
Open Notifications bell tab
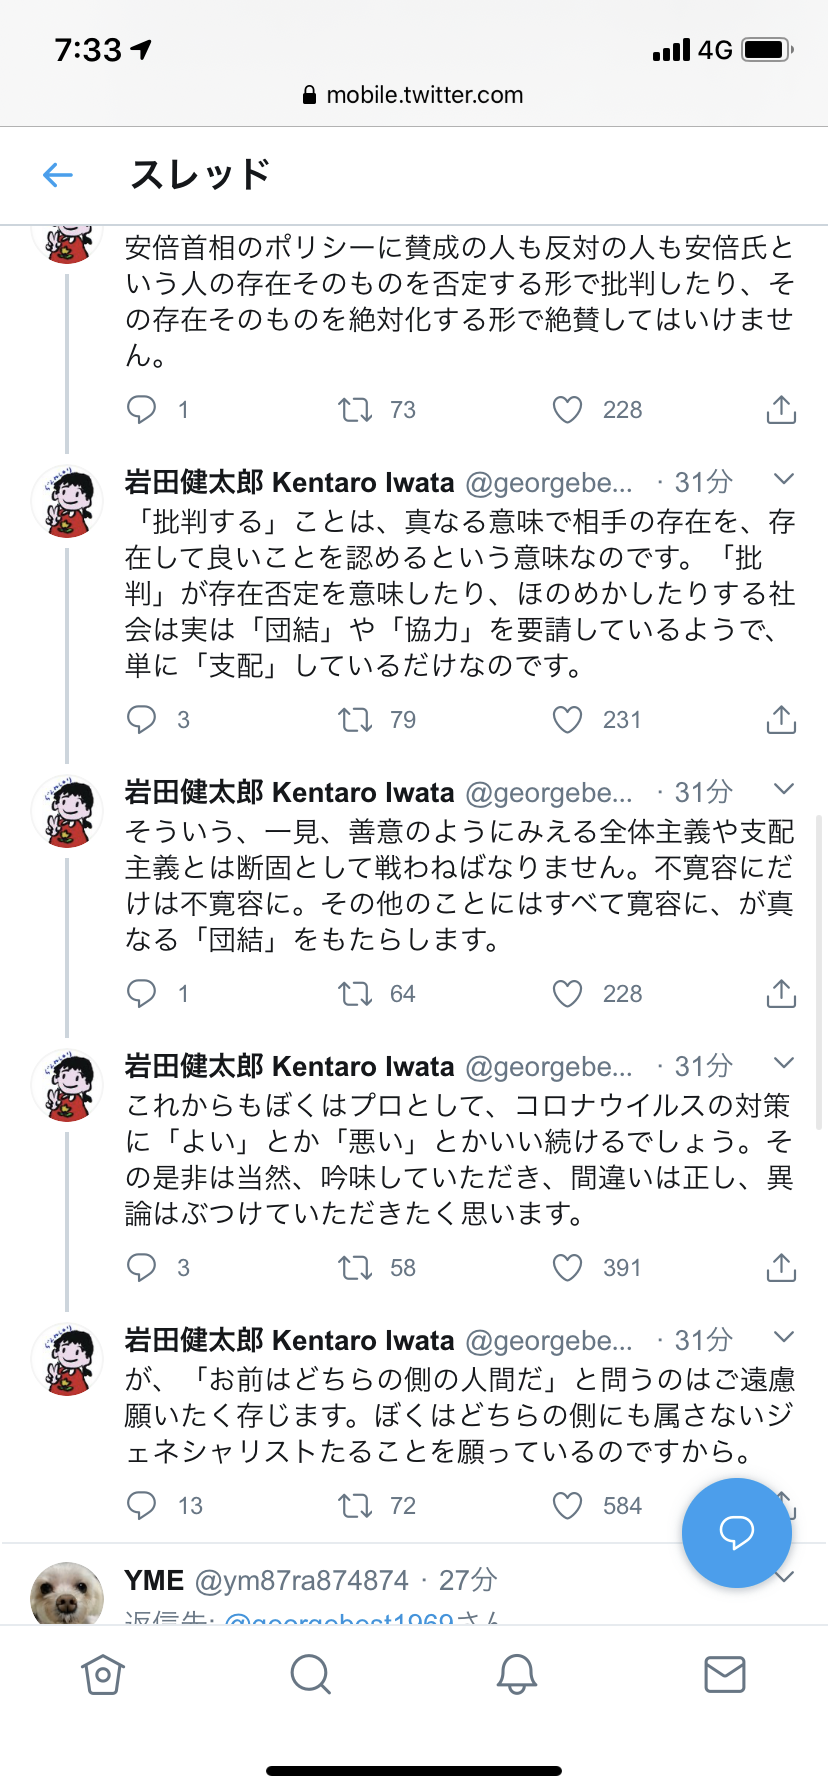tap(517, 1674)
